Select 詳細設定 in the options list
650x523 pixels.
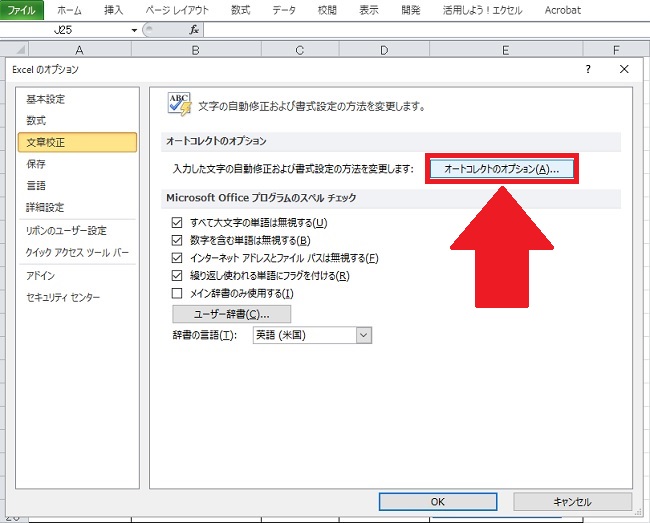click(45, 207)
